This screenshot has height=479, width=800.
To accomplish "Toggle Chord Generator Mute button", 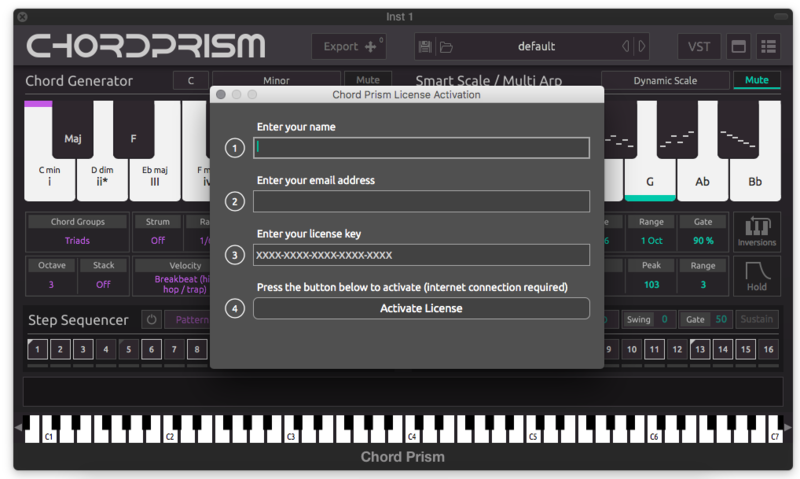I will [x=368, y=80].
